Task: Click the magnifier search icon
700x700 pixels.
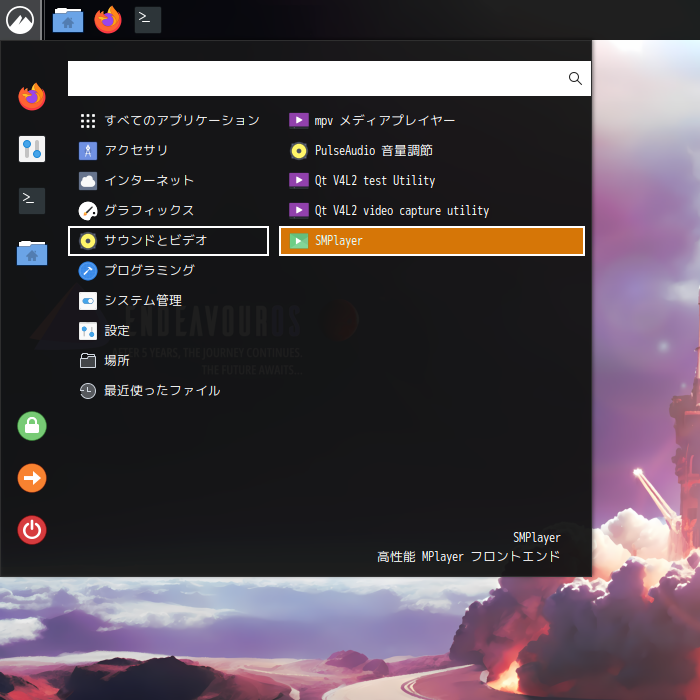Action: tap(575, 79)
